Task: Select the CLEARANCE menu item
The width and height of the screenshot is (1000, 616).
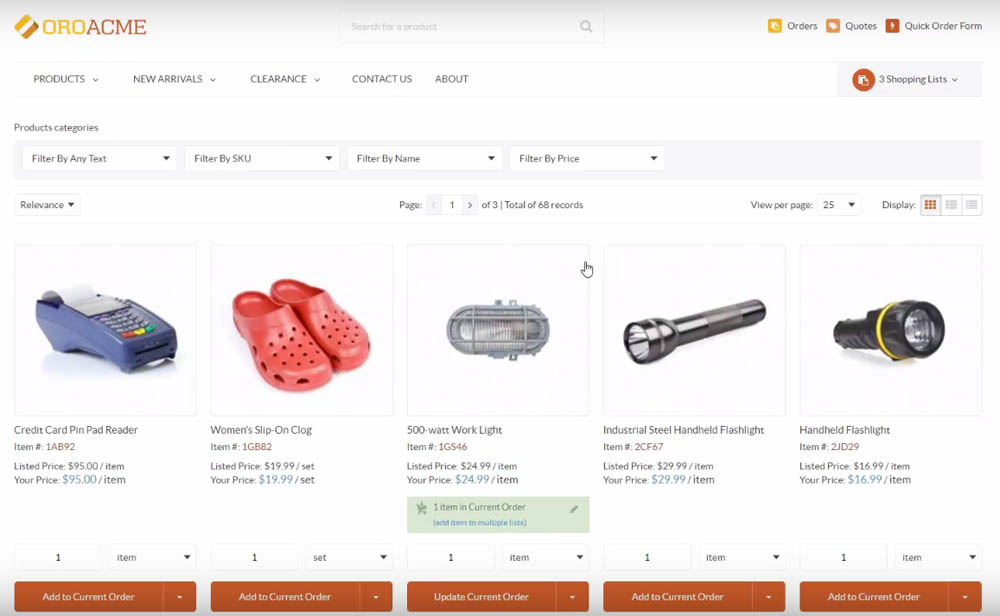Action: (279, 79)
